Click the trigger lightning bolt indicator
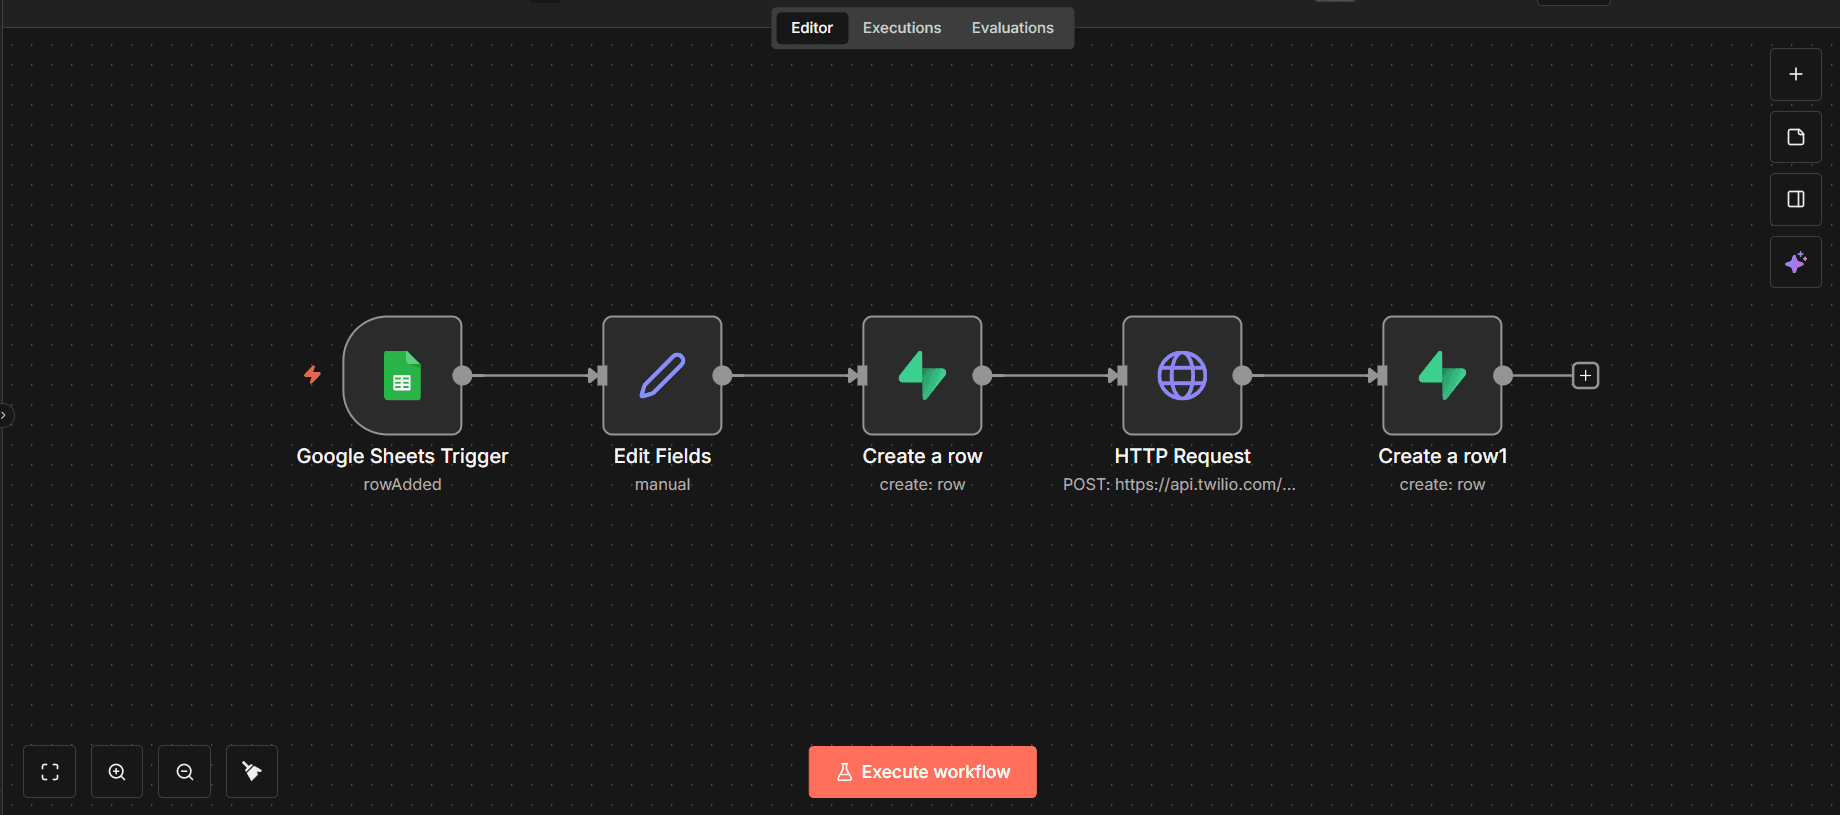 coord(312,374)
